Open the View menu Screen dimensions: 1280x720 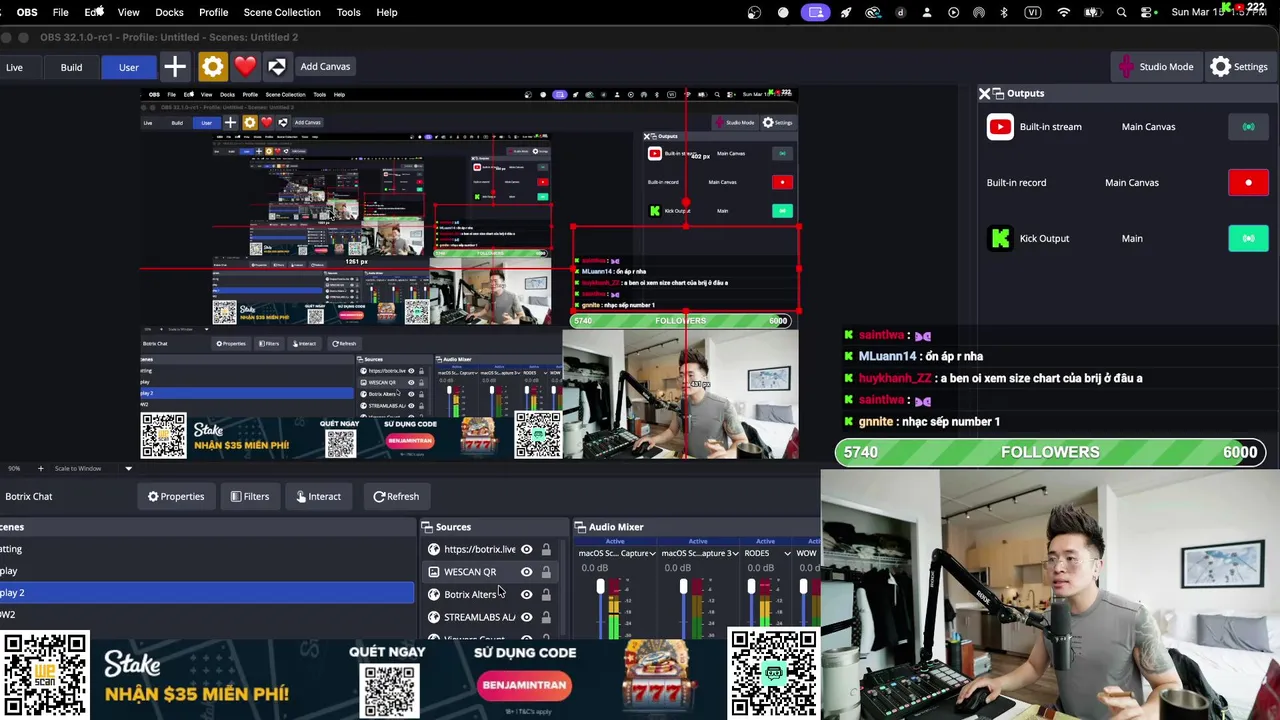[x=128, y=12]
